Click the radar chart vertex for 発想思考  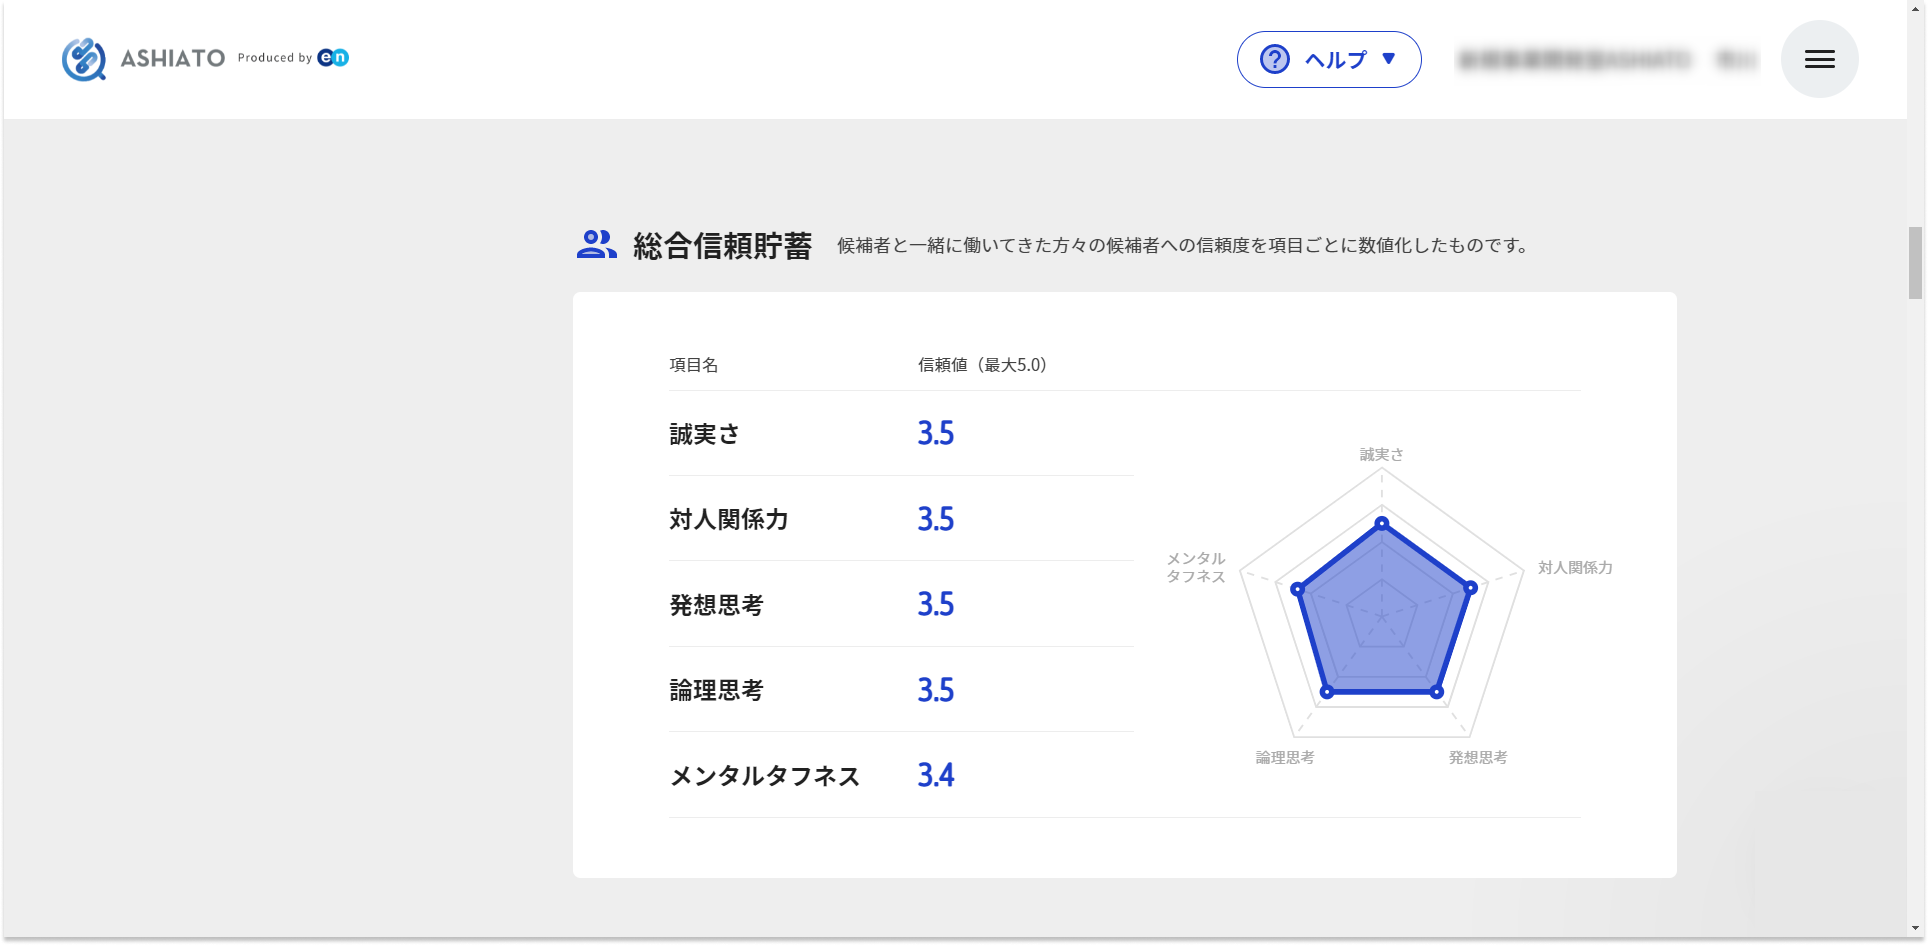1437,690
